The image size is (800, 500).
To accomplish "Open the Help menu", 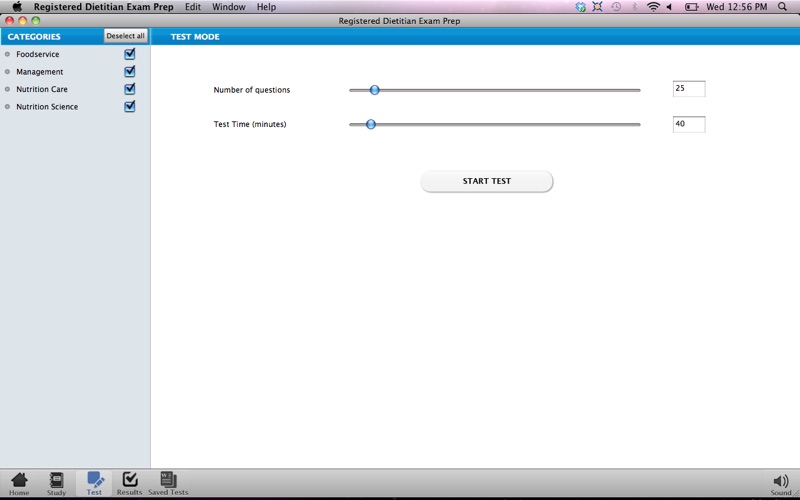I will [x=266, y=7].
